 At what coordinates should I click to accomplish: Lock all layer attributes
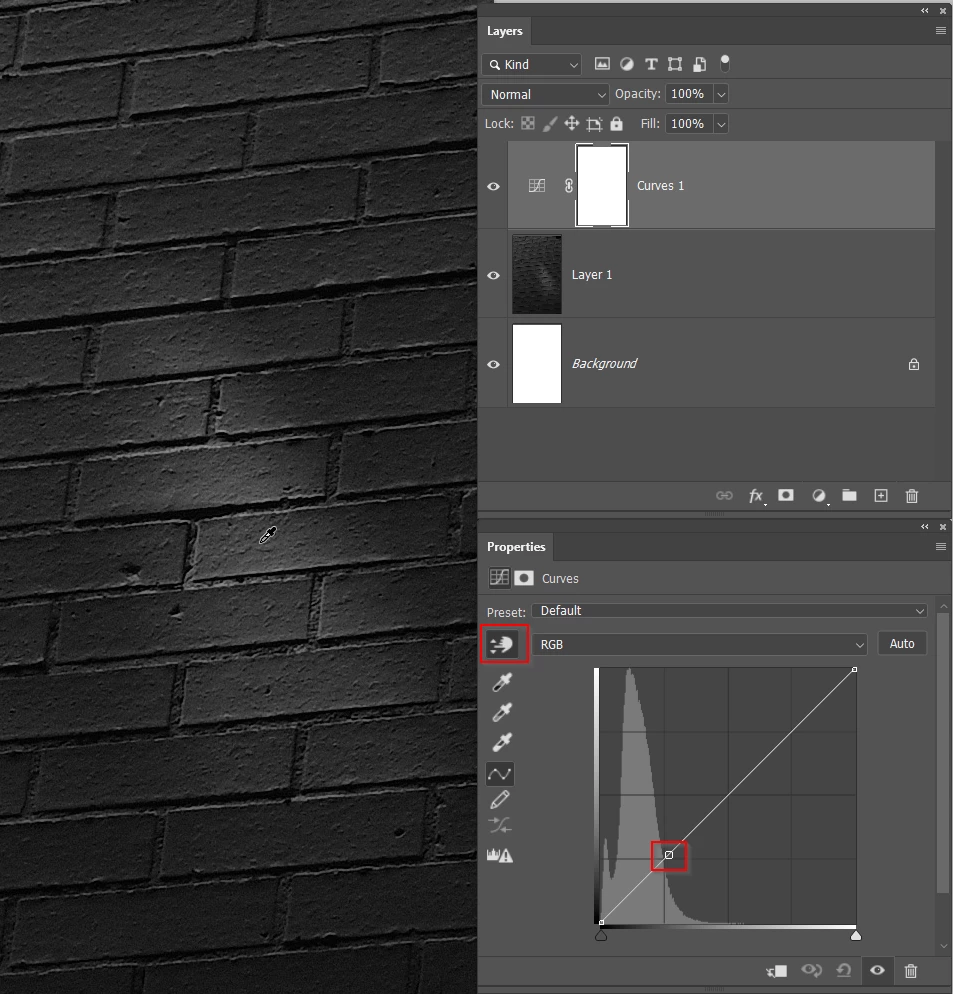tap(616, 123)
